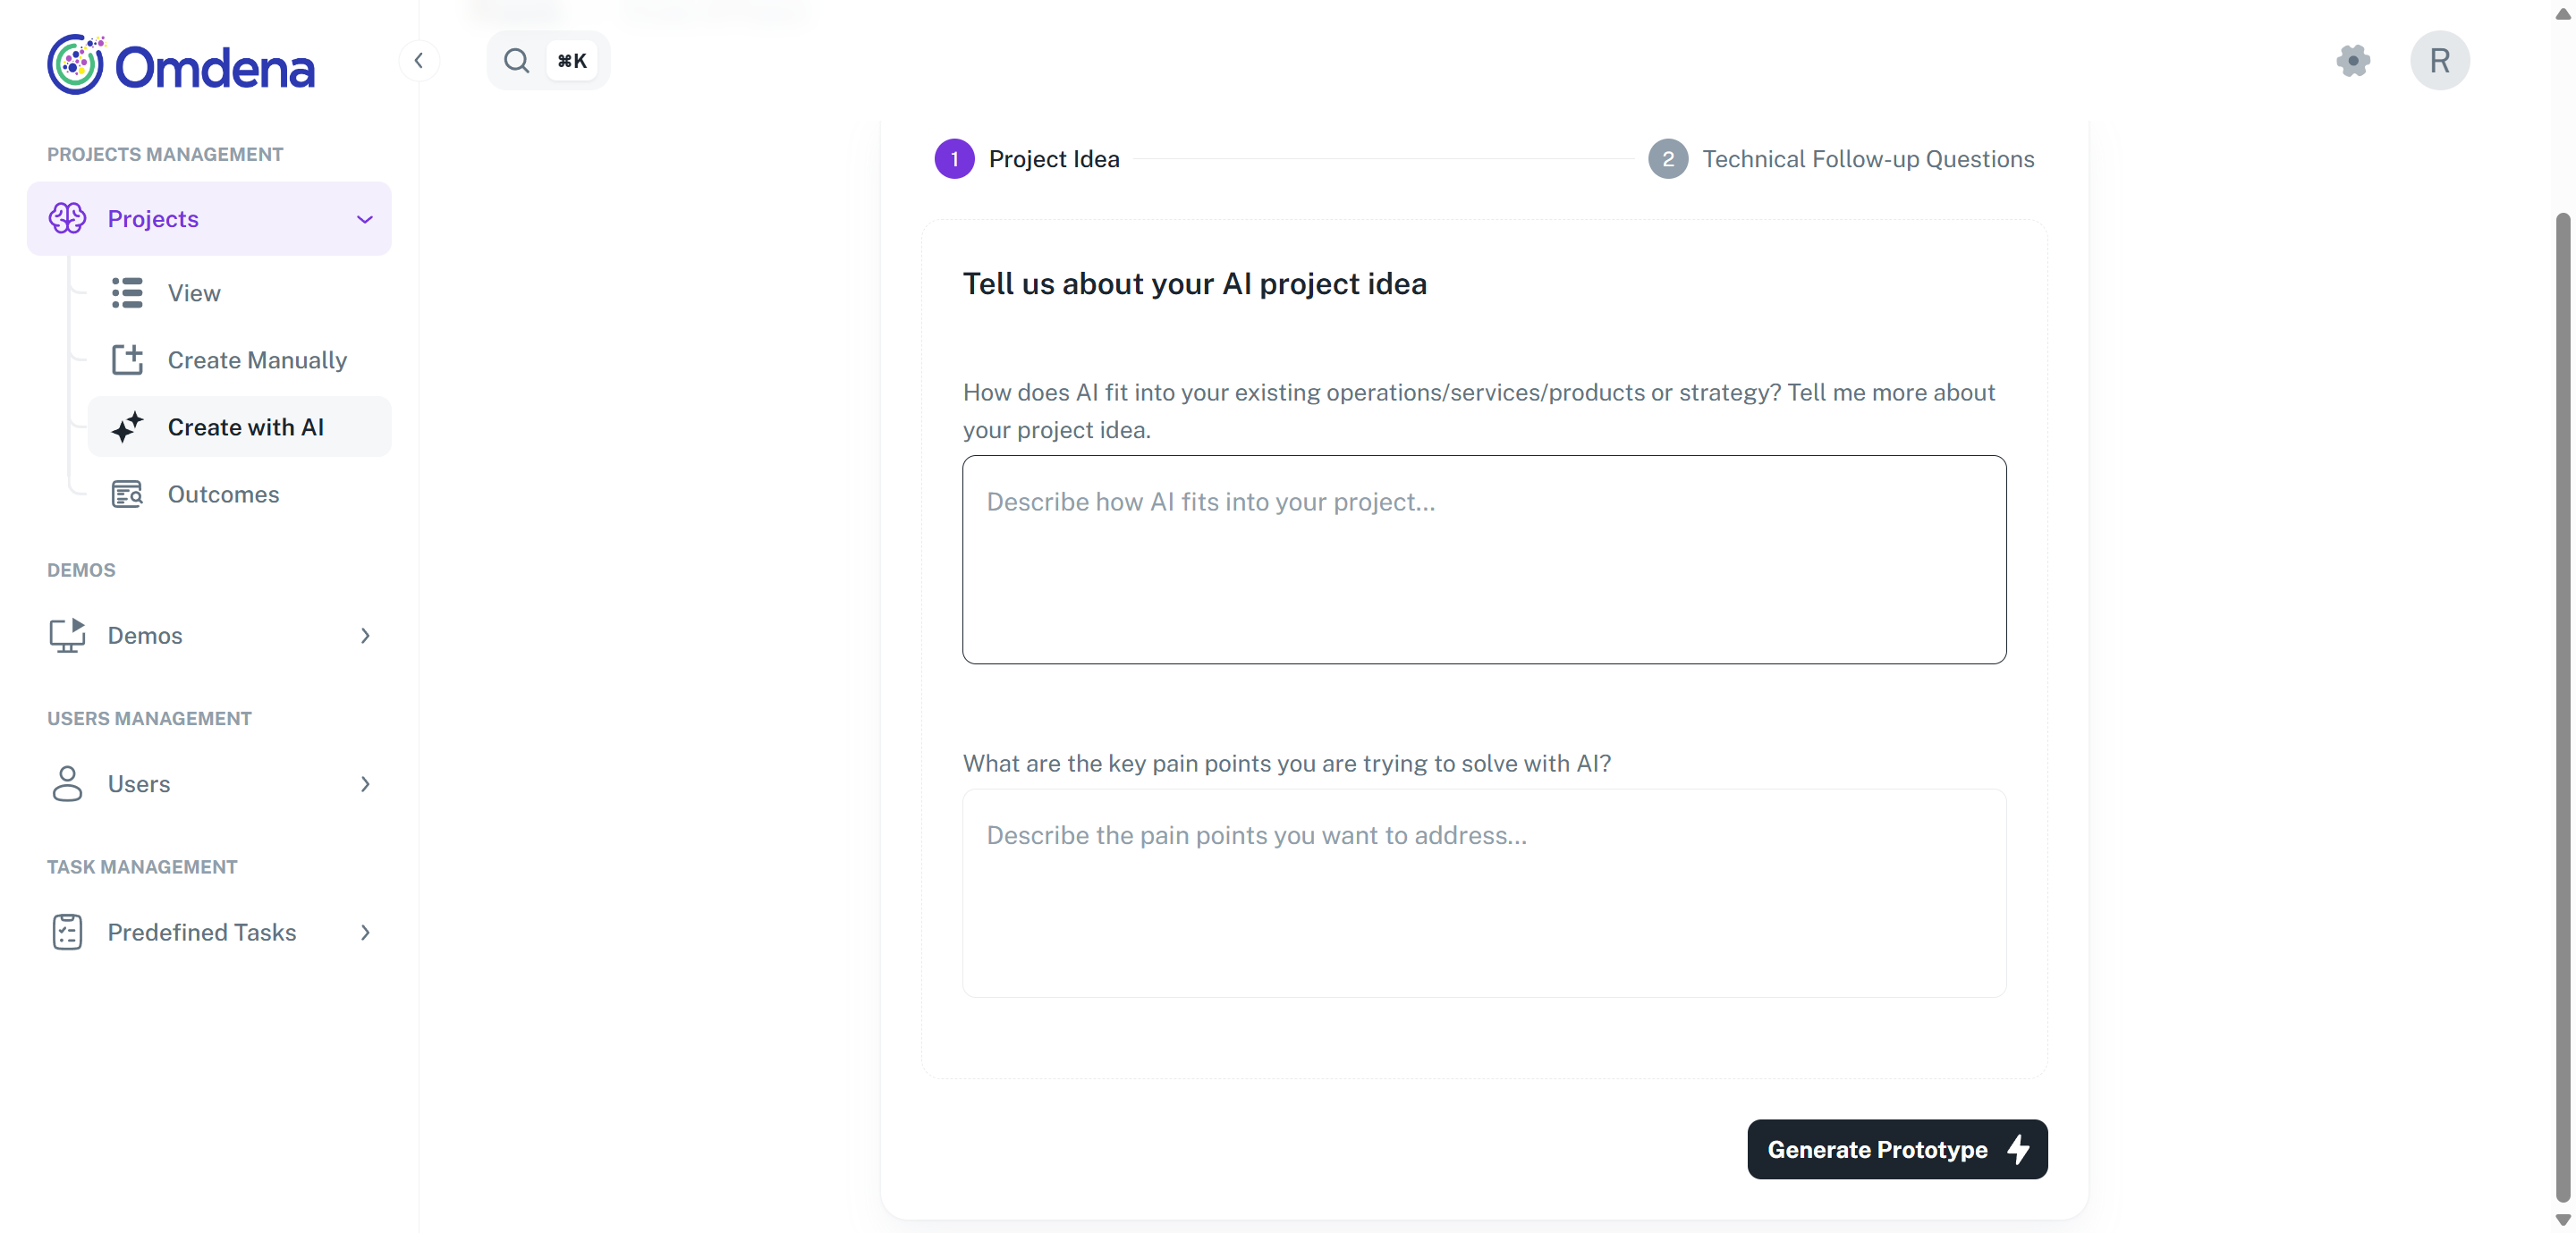Image resolution: width=2576 pixels, height=1233 pixels.
Task: Click the Generate Prototype button
Action: 1897,1148
